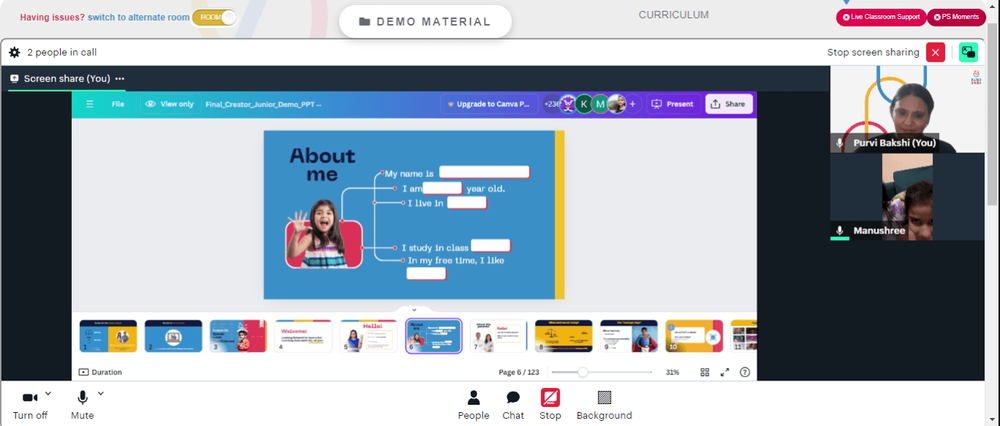
Task: Open the Canva hamburger menu
Action: pos(90,104)
